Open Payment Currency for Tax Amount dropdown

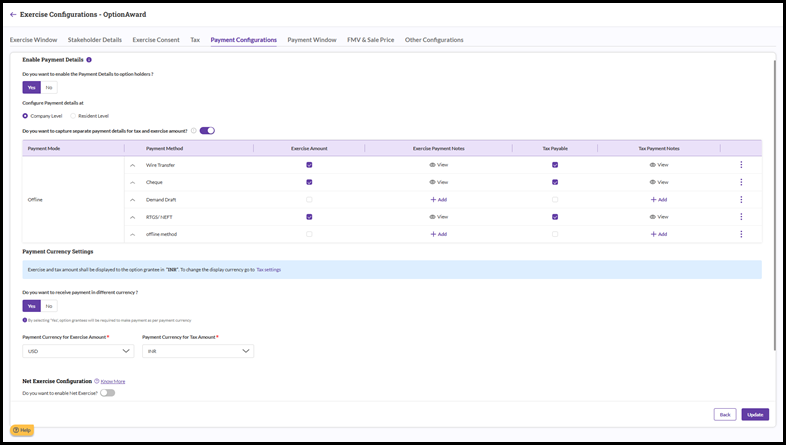tap(198, 351)
